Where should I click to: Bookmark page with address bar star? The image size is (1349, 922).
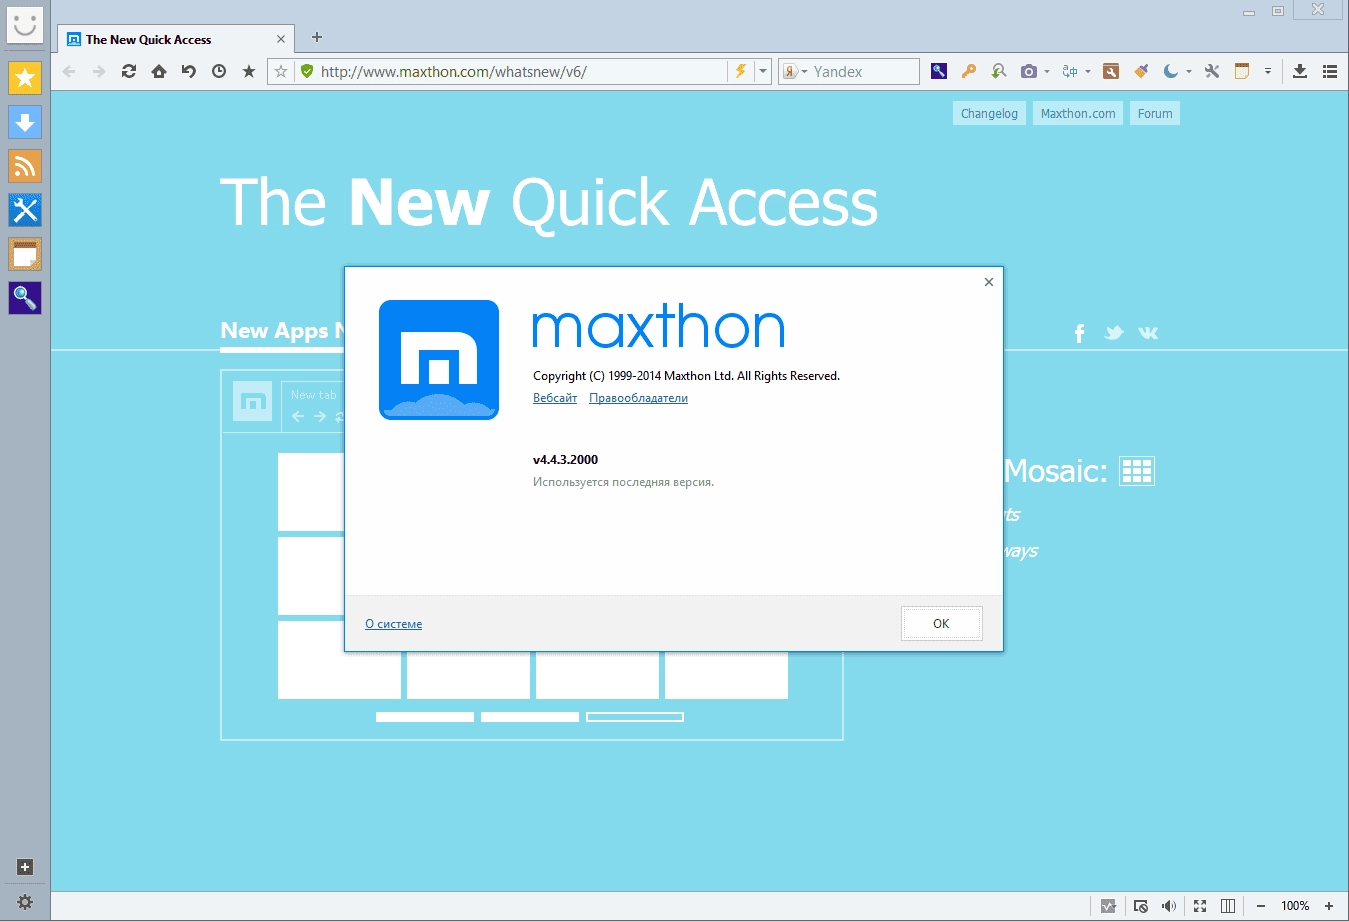281,71
